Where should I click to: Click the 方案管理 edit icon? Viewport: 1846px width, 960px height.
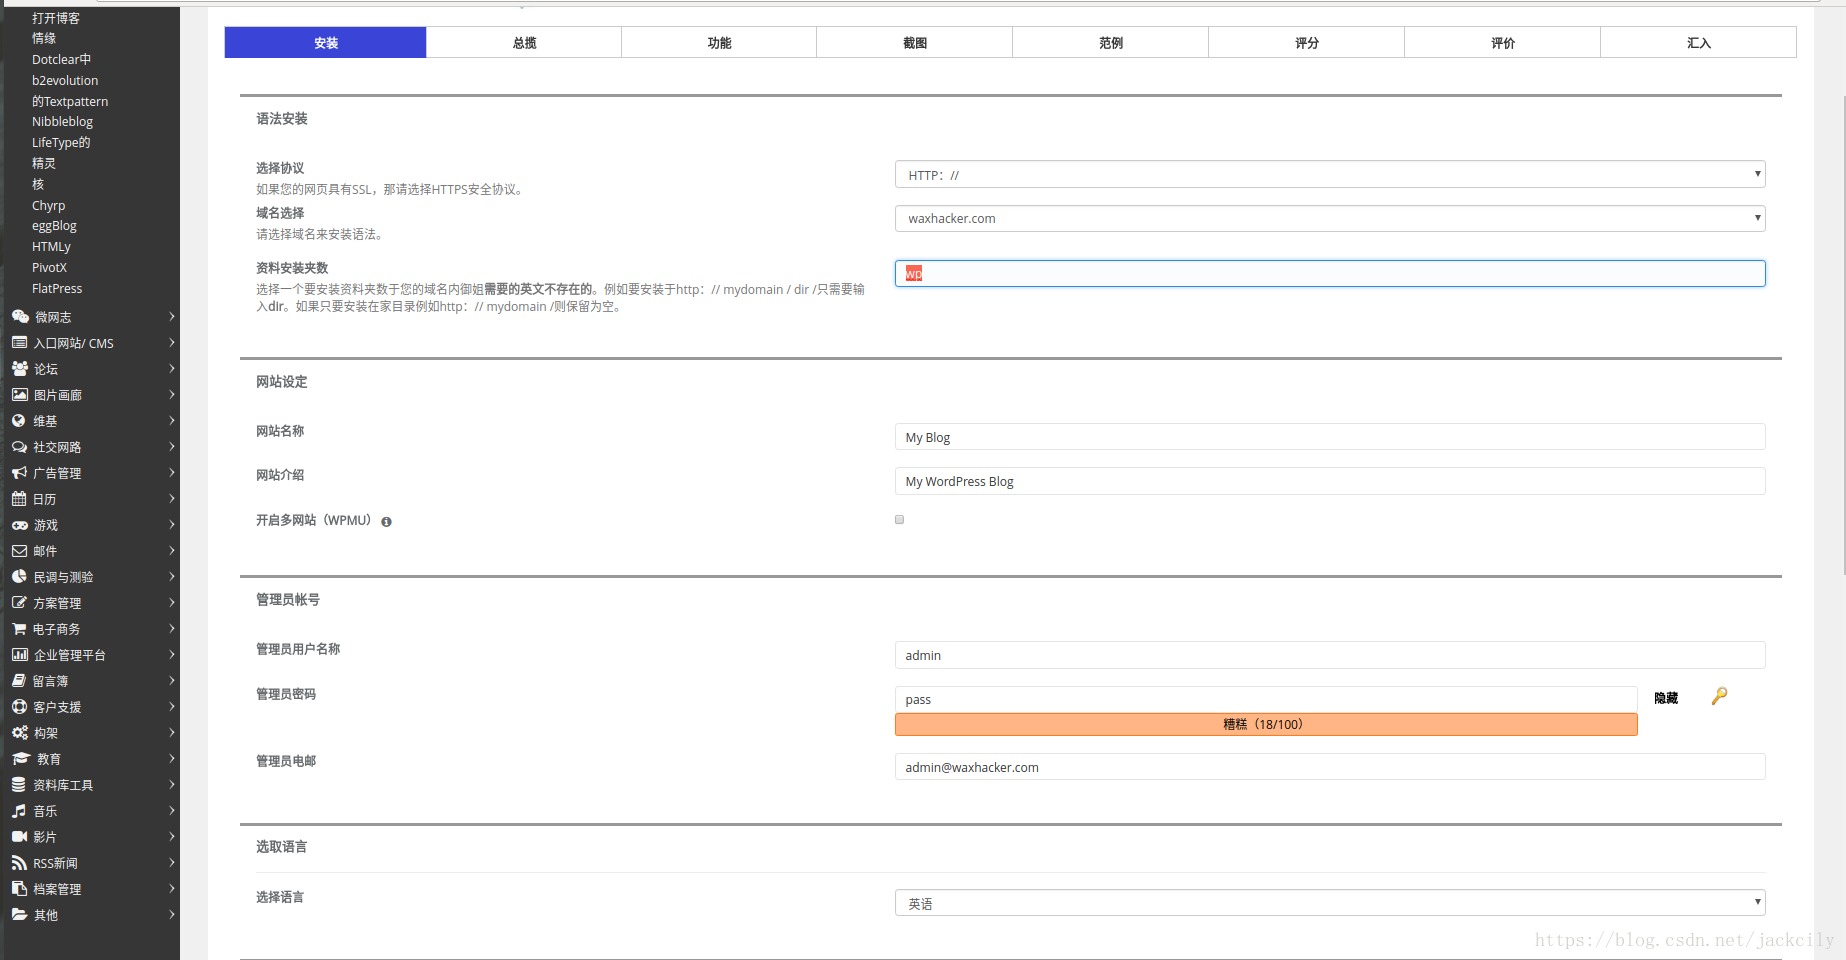(19, 603)
